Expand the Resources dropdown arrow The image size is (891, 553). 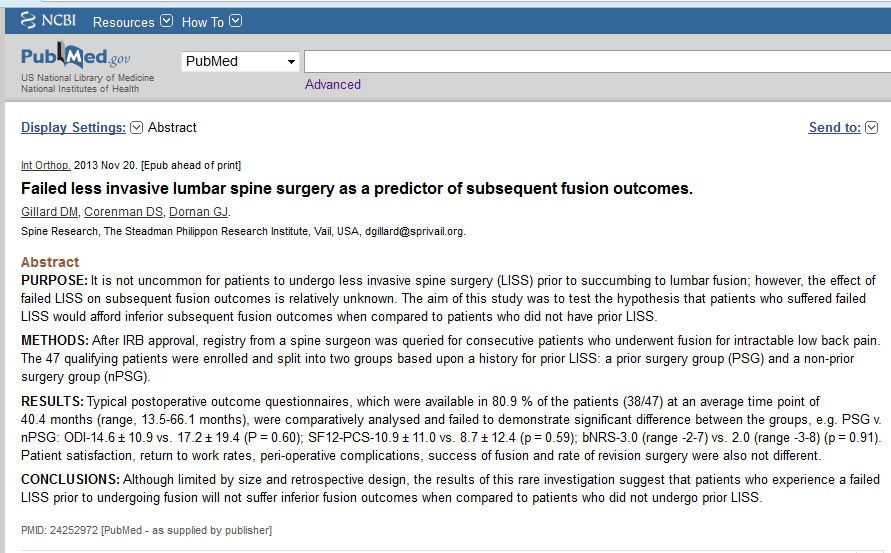[x=166, y=21]
